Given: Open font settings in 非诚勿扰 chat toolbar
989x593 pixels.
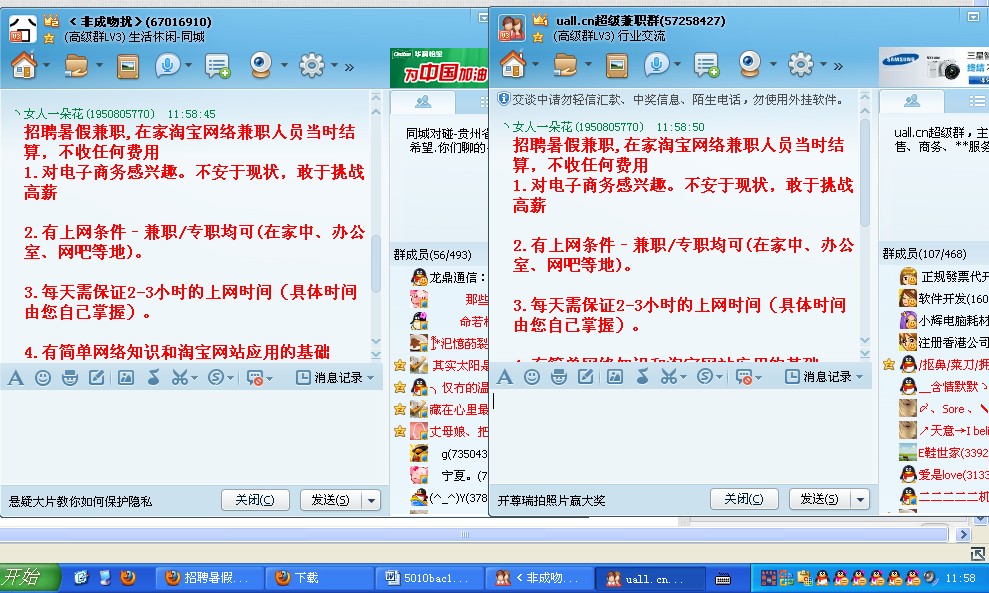Looking at the screenshot, I should (16, 378).
